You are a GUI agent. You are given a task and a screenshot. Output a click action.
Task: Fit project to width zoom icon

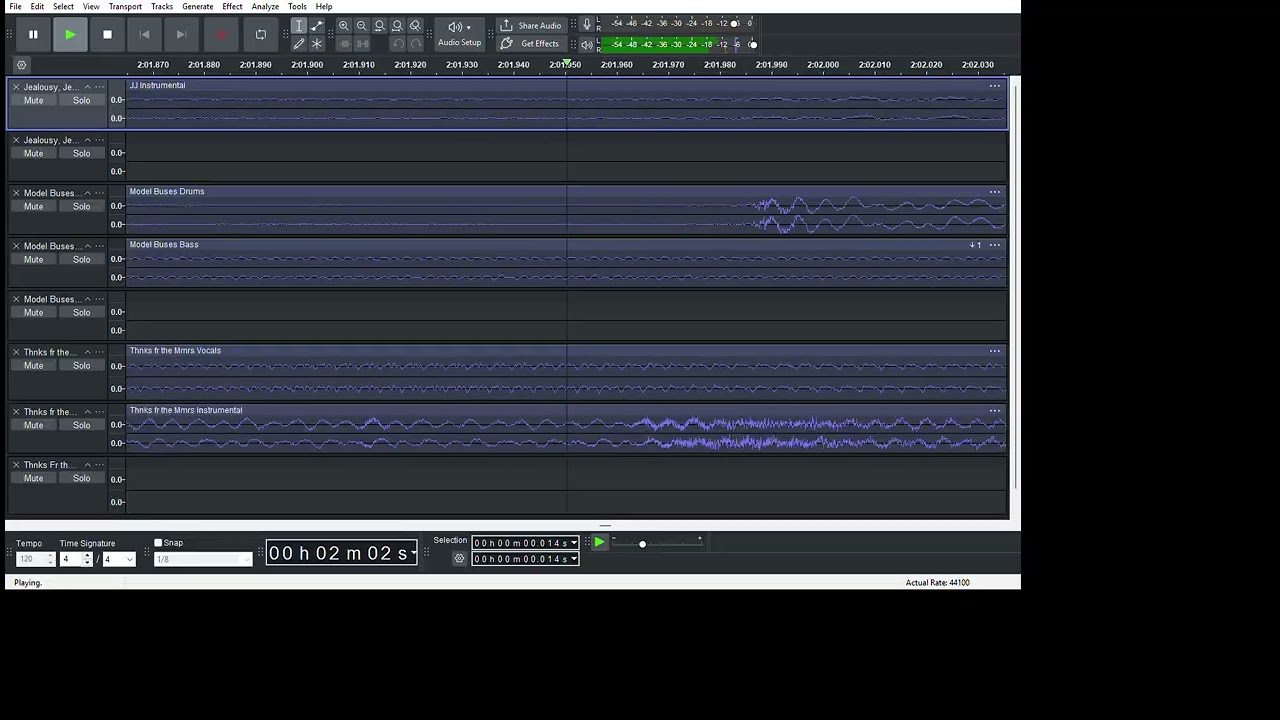[398, 26]
